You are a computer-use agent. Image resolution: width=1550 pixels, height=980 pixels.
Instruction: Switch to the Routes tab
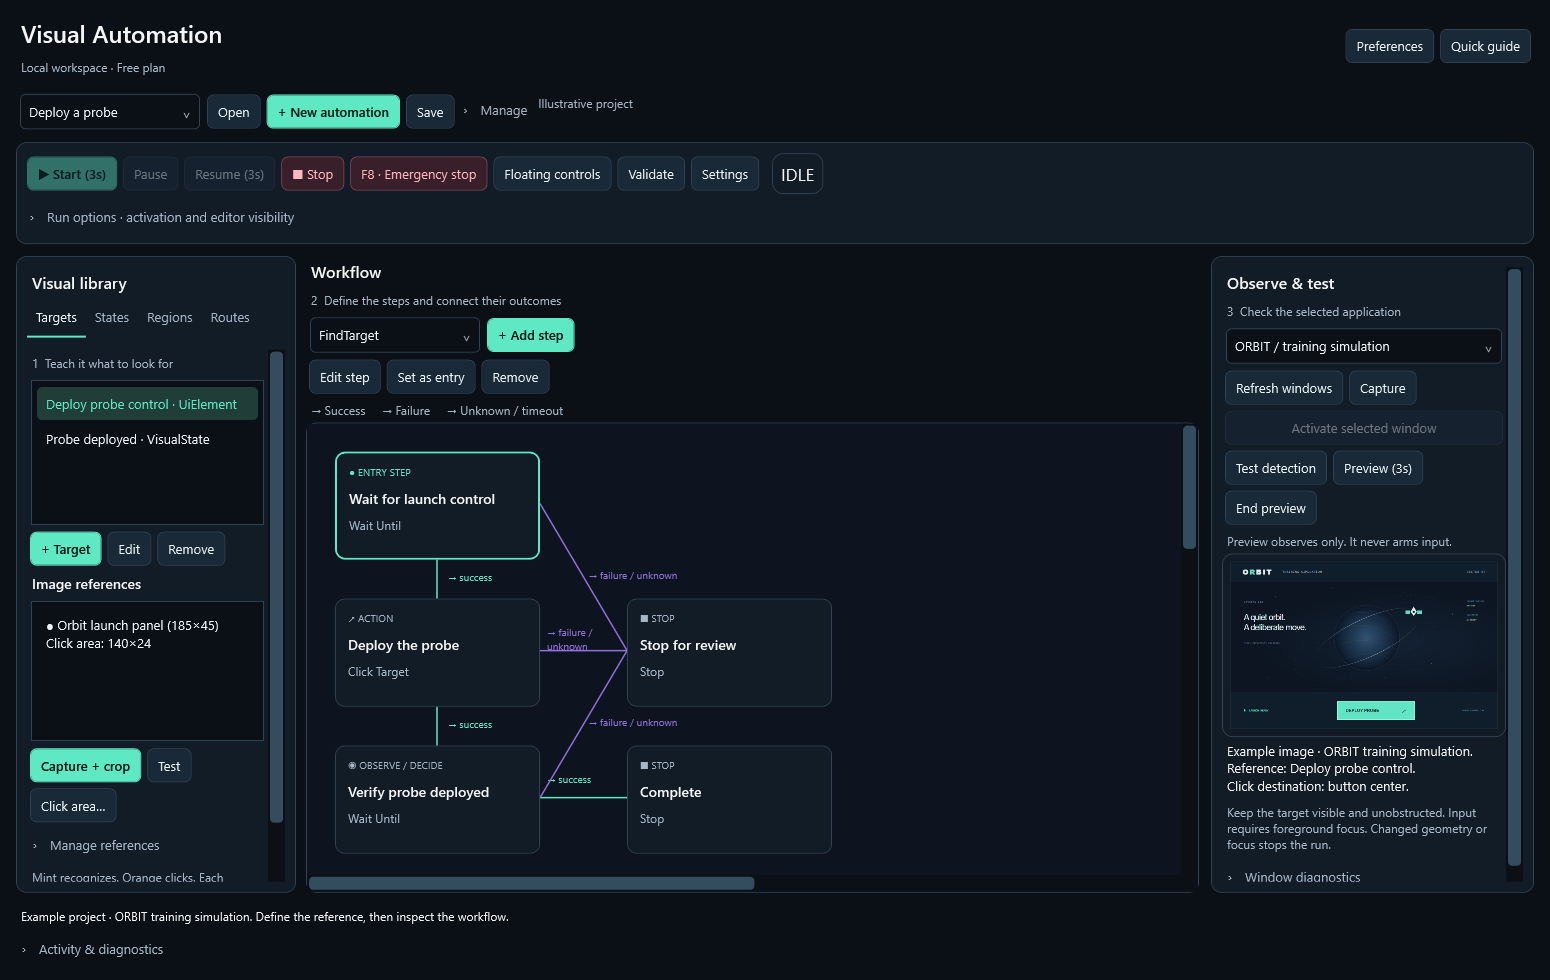pyautogui.click(x=230, y=318)
